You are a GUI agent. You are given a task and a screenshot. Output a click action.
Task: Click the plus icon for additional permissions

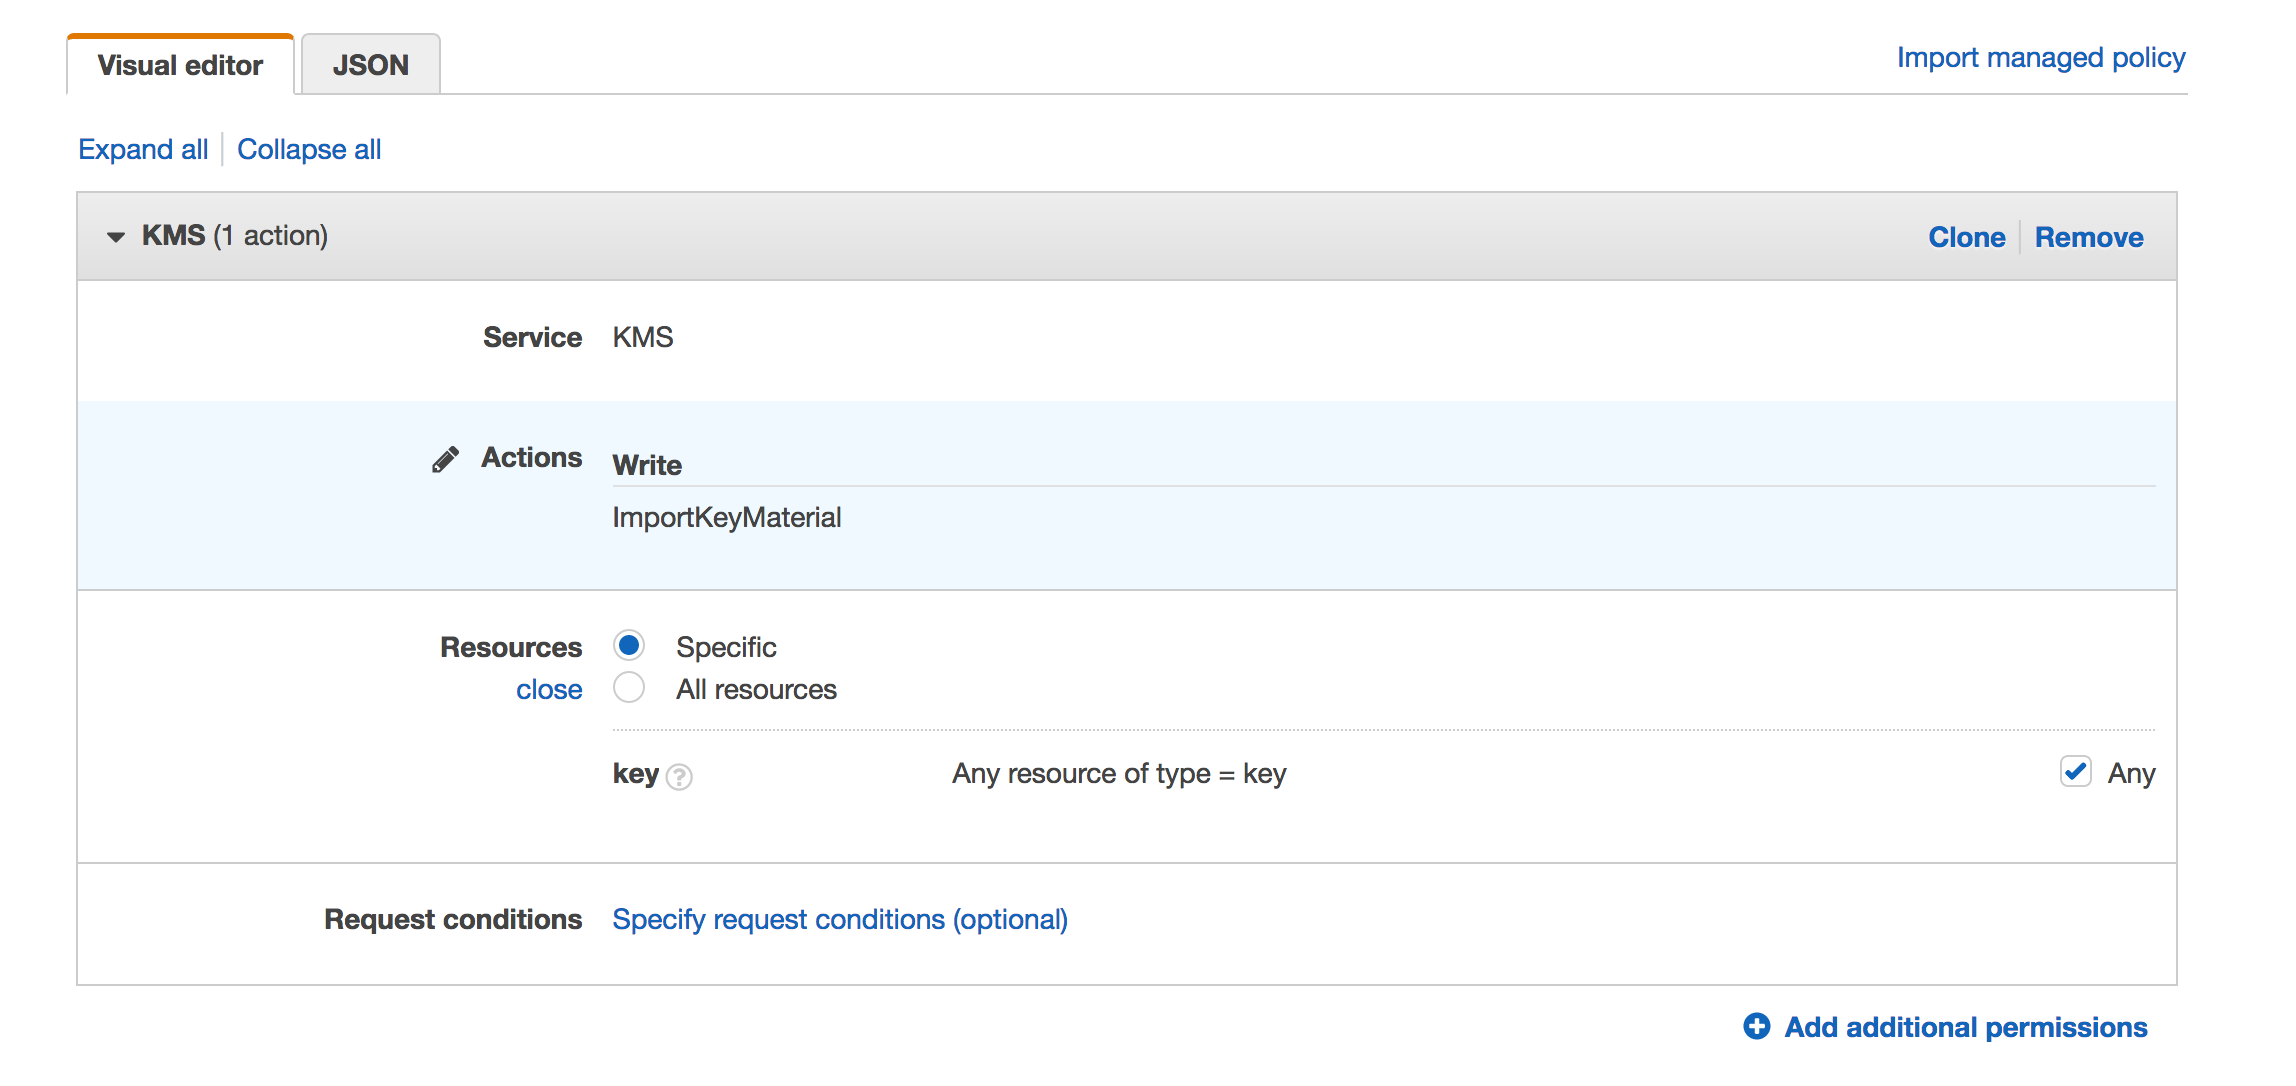(x=1756, y=1026)
